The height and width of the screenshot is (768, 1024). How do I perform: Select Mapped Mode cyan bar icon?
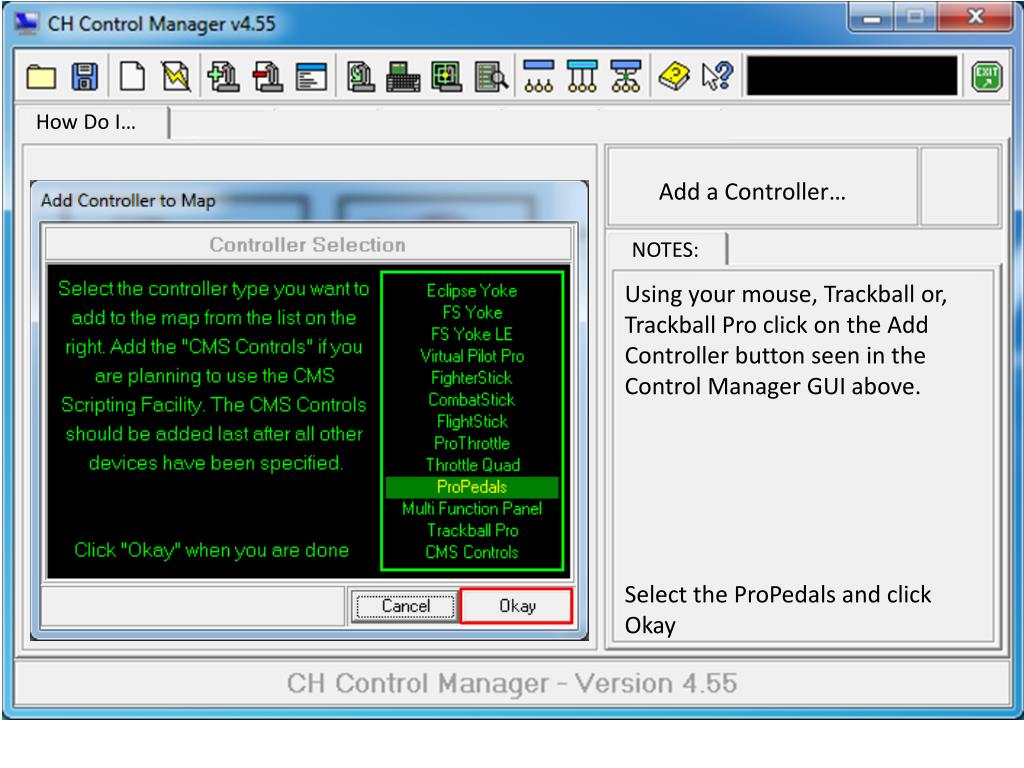tap(583, 76)
